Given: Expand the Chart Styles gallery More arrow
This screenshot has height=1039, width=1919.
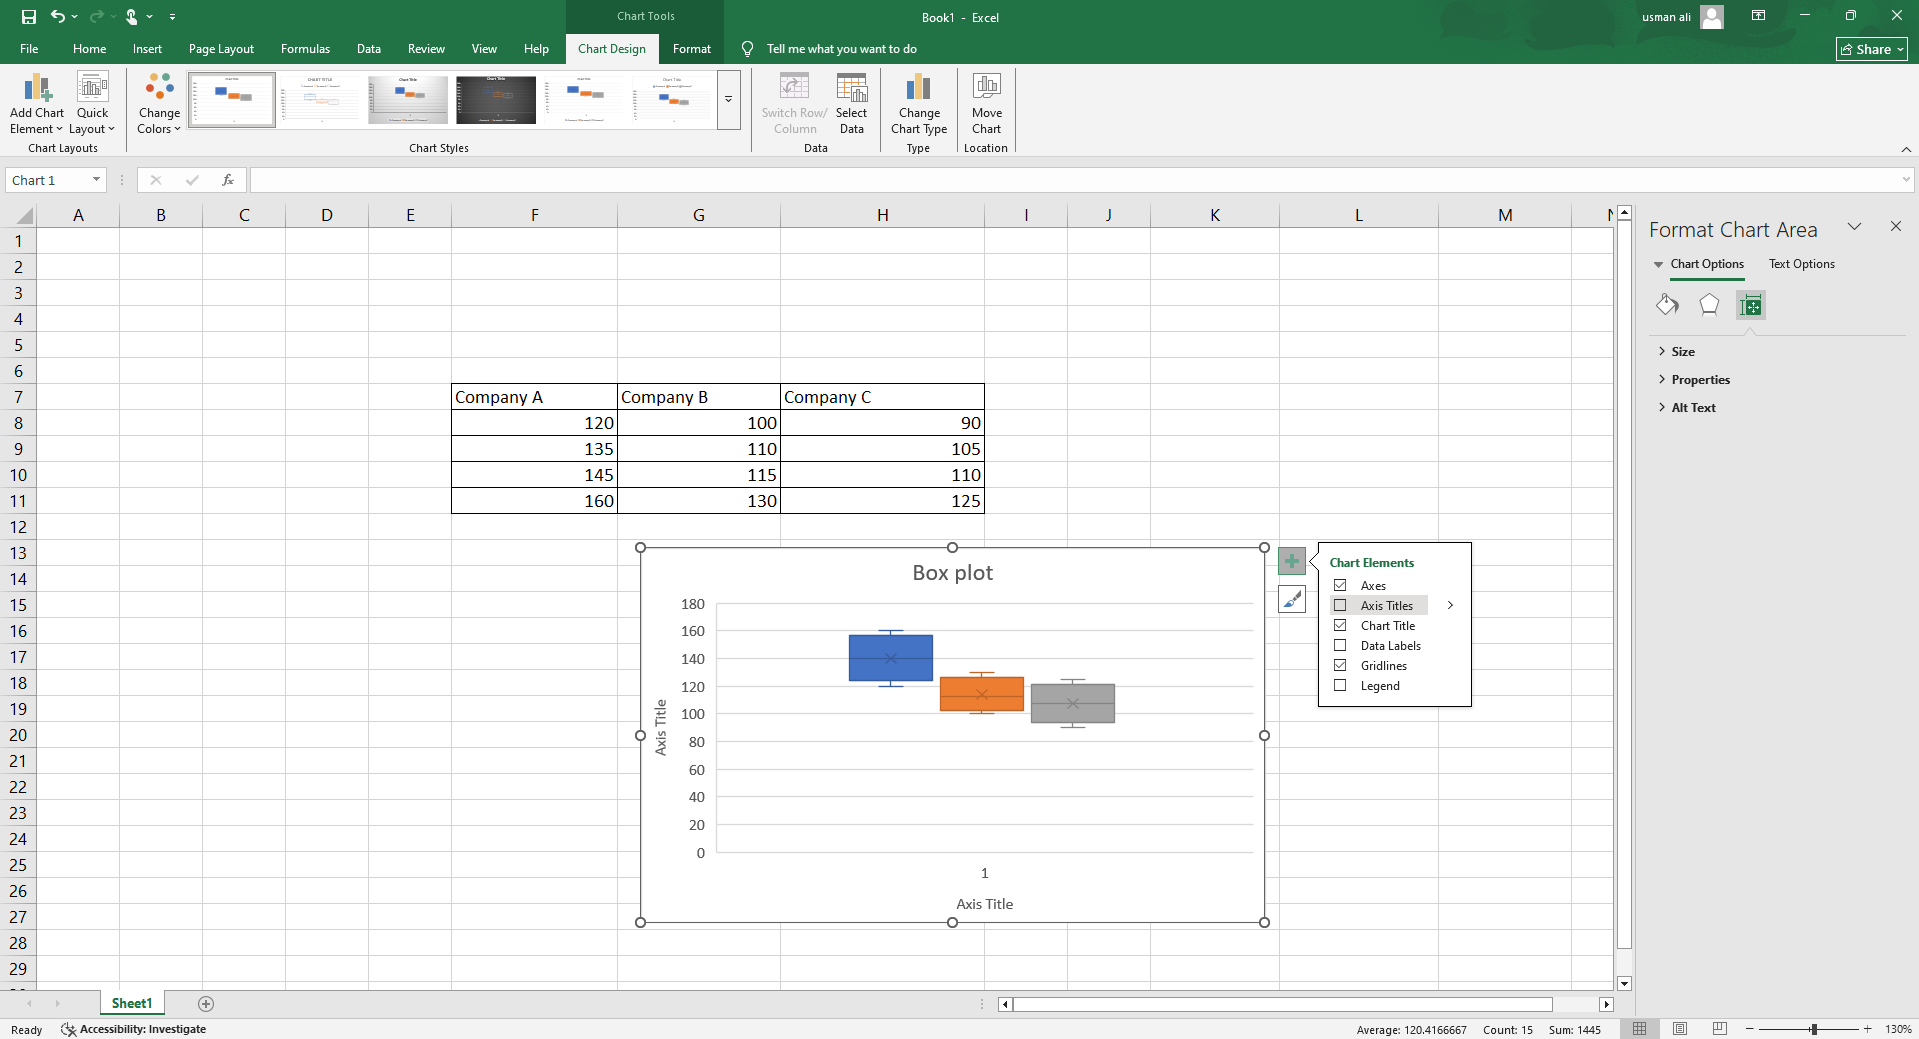Looking at the screenshot, I should (729, 100).
